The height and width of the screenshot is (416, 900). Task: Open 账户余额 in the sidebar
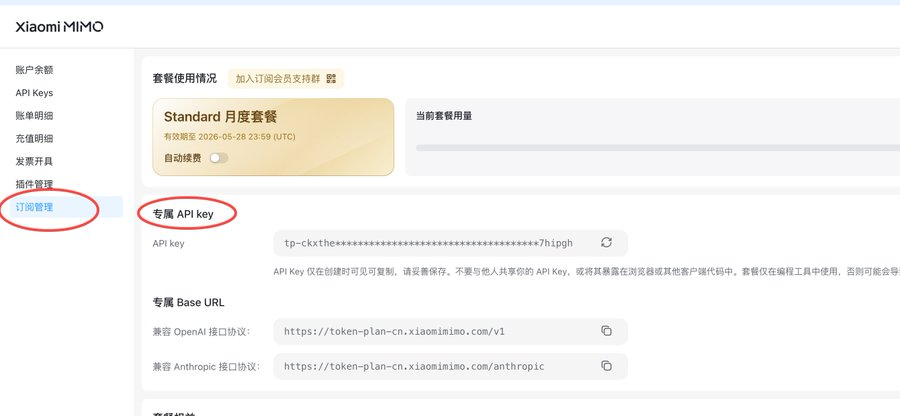(x=34, y=70)
